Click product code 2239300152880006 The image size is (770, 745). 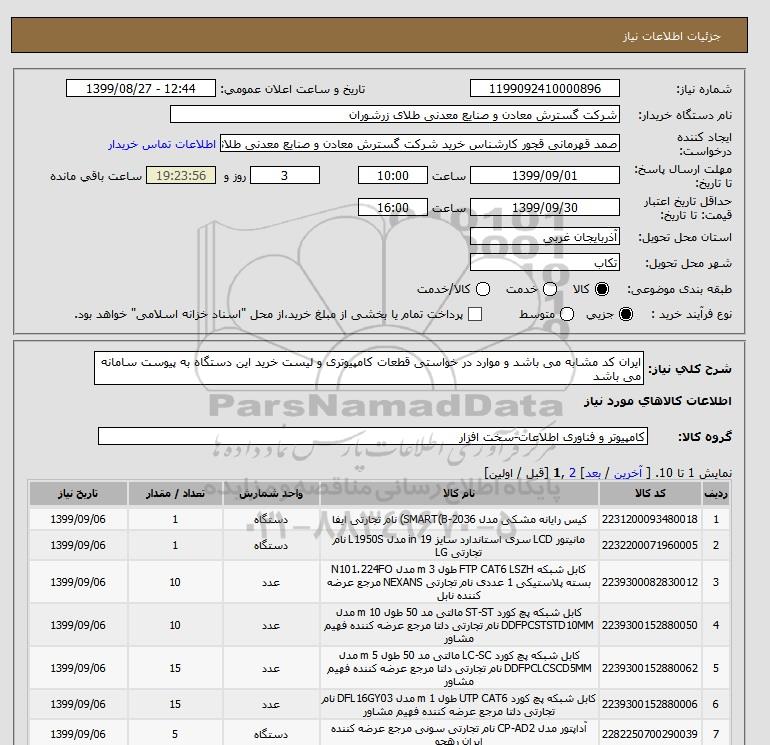coord(650,704)
